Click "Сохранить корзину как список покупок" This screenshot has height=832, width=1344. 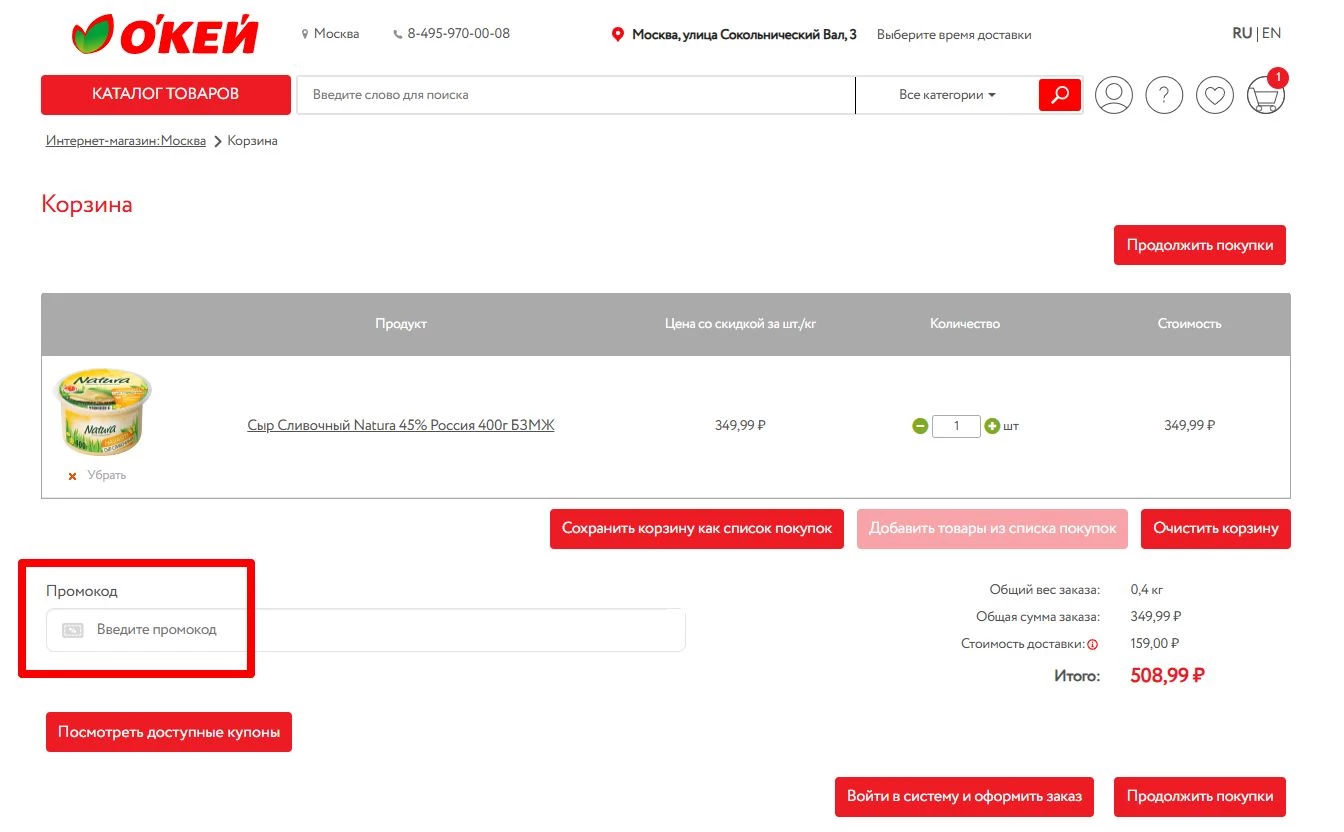point(697,529)
